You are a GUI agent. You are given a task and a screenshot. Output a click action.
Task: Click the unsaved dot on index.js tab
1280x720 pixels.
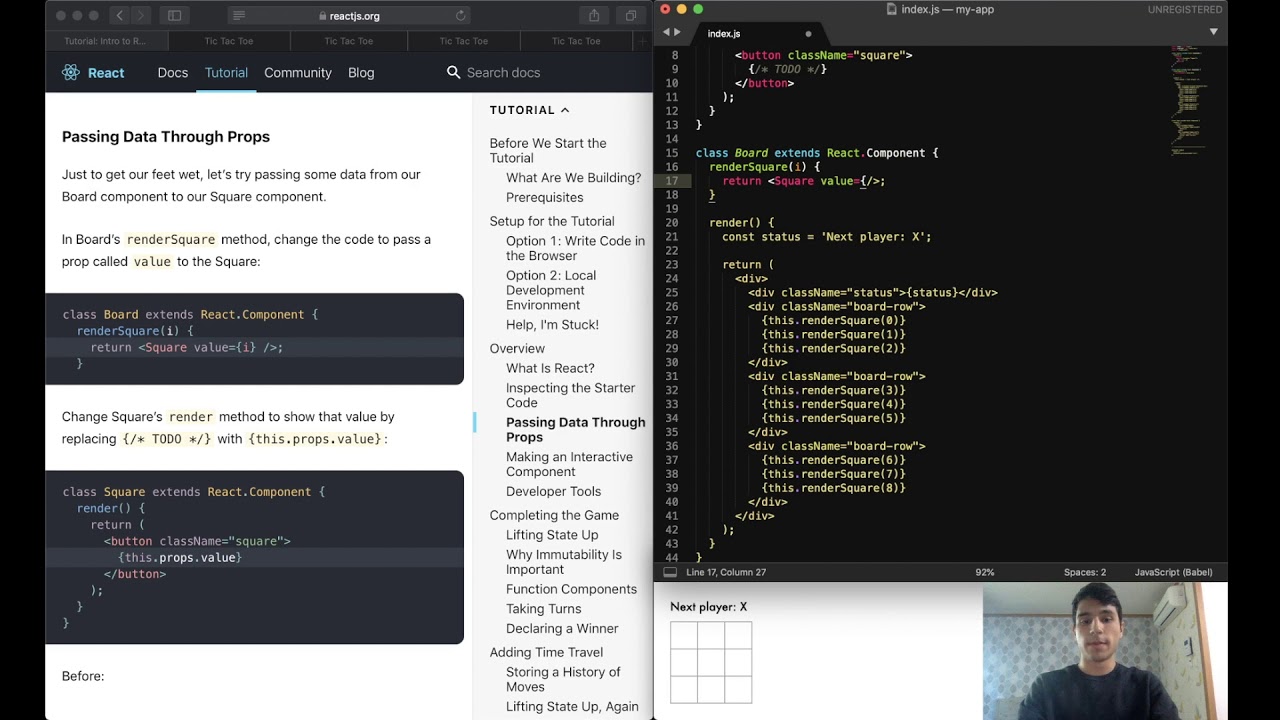point(808,34)
